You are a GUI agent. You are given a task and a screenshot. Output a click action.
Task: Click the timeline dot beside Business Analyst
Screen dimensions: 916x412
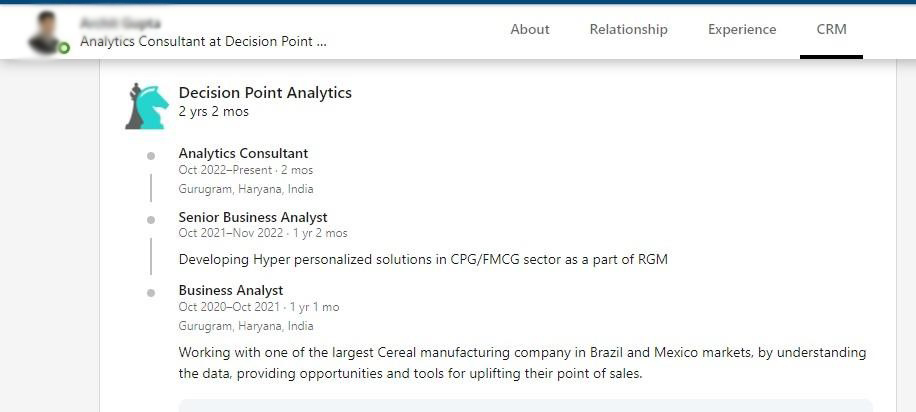[151, 293]
